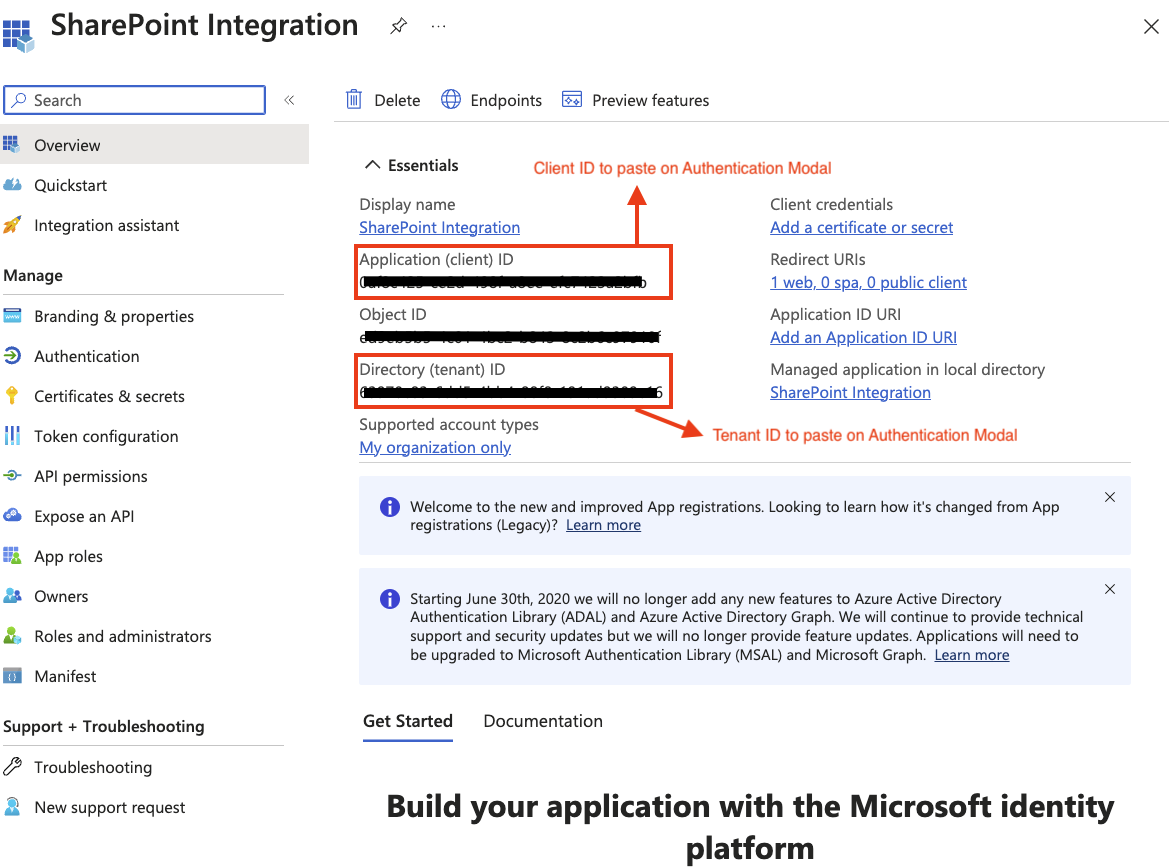Open the redirect URIs link

869,283
